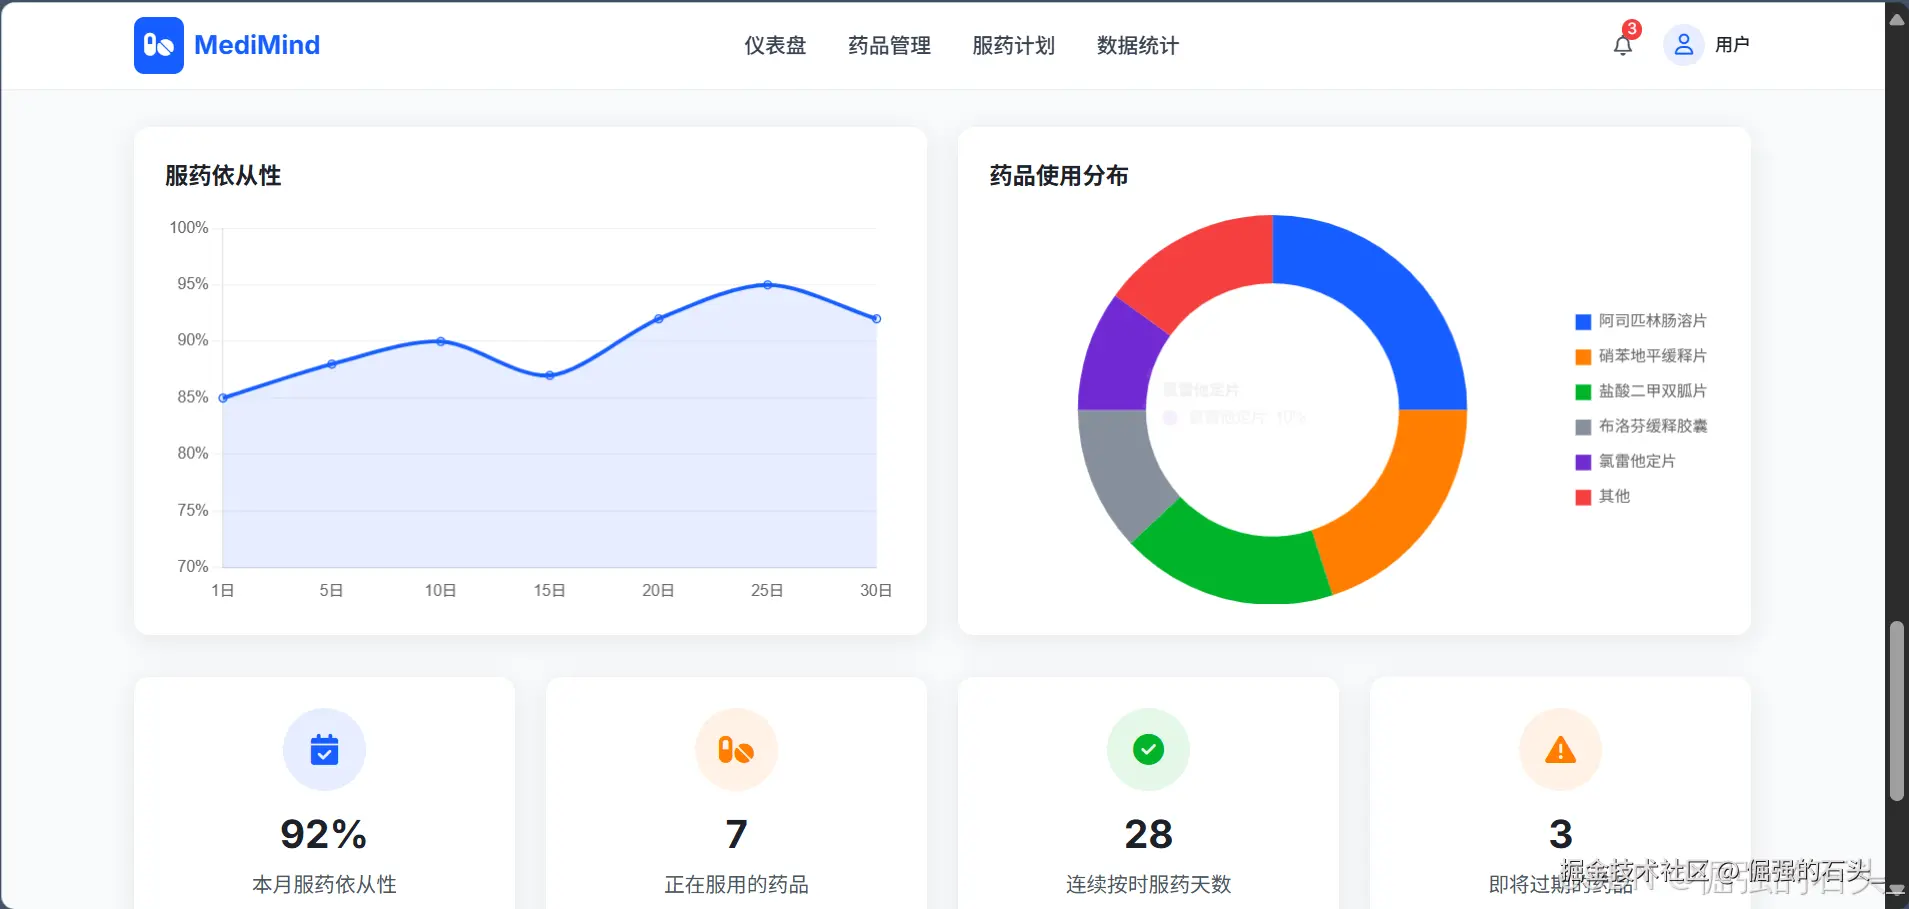Click the MediMind pill logo icon
The image size is (1909, 909).
[x=159, y=44]
